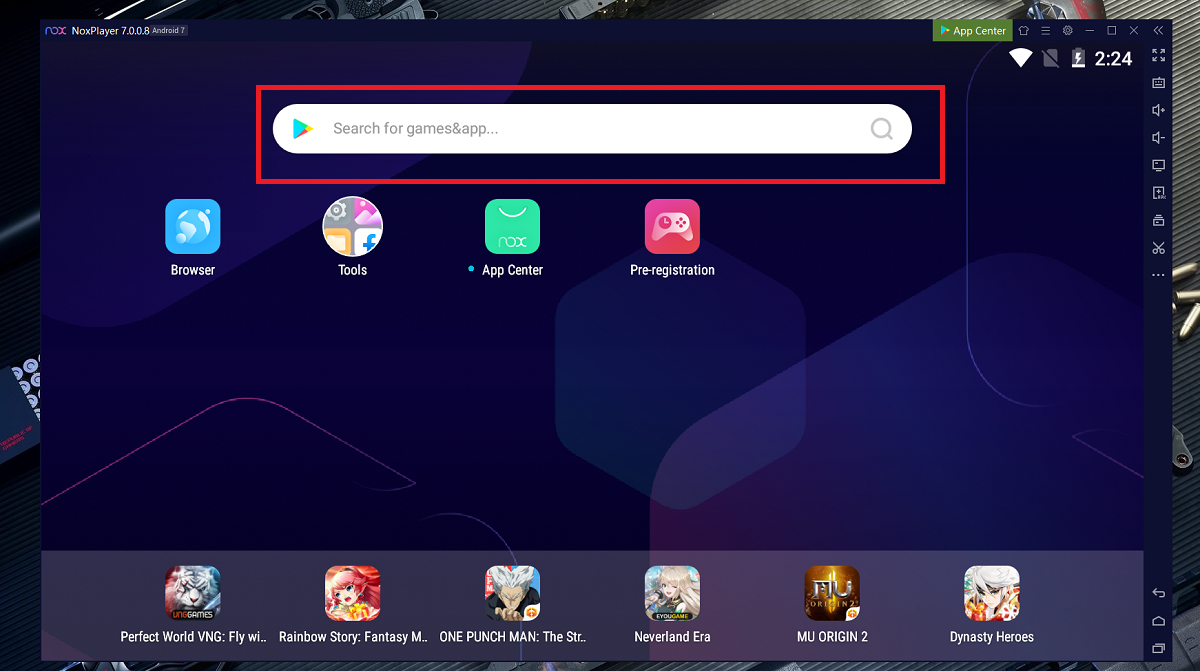Open the Browser app
This screenshot has height=671, width=1200.
(193, 227)
